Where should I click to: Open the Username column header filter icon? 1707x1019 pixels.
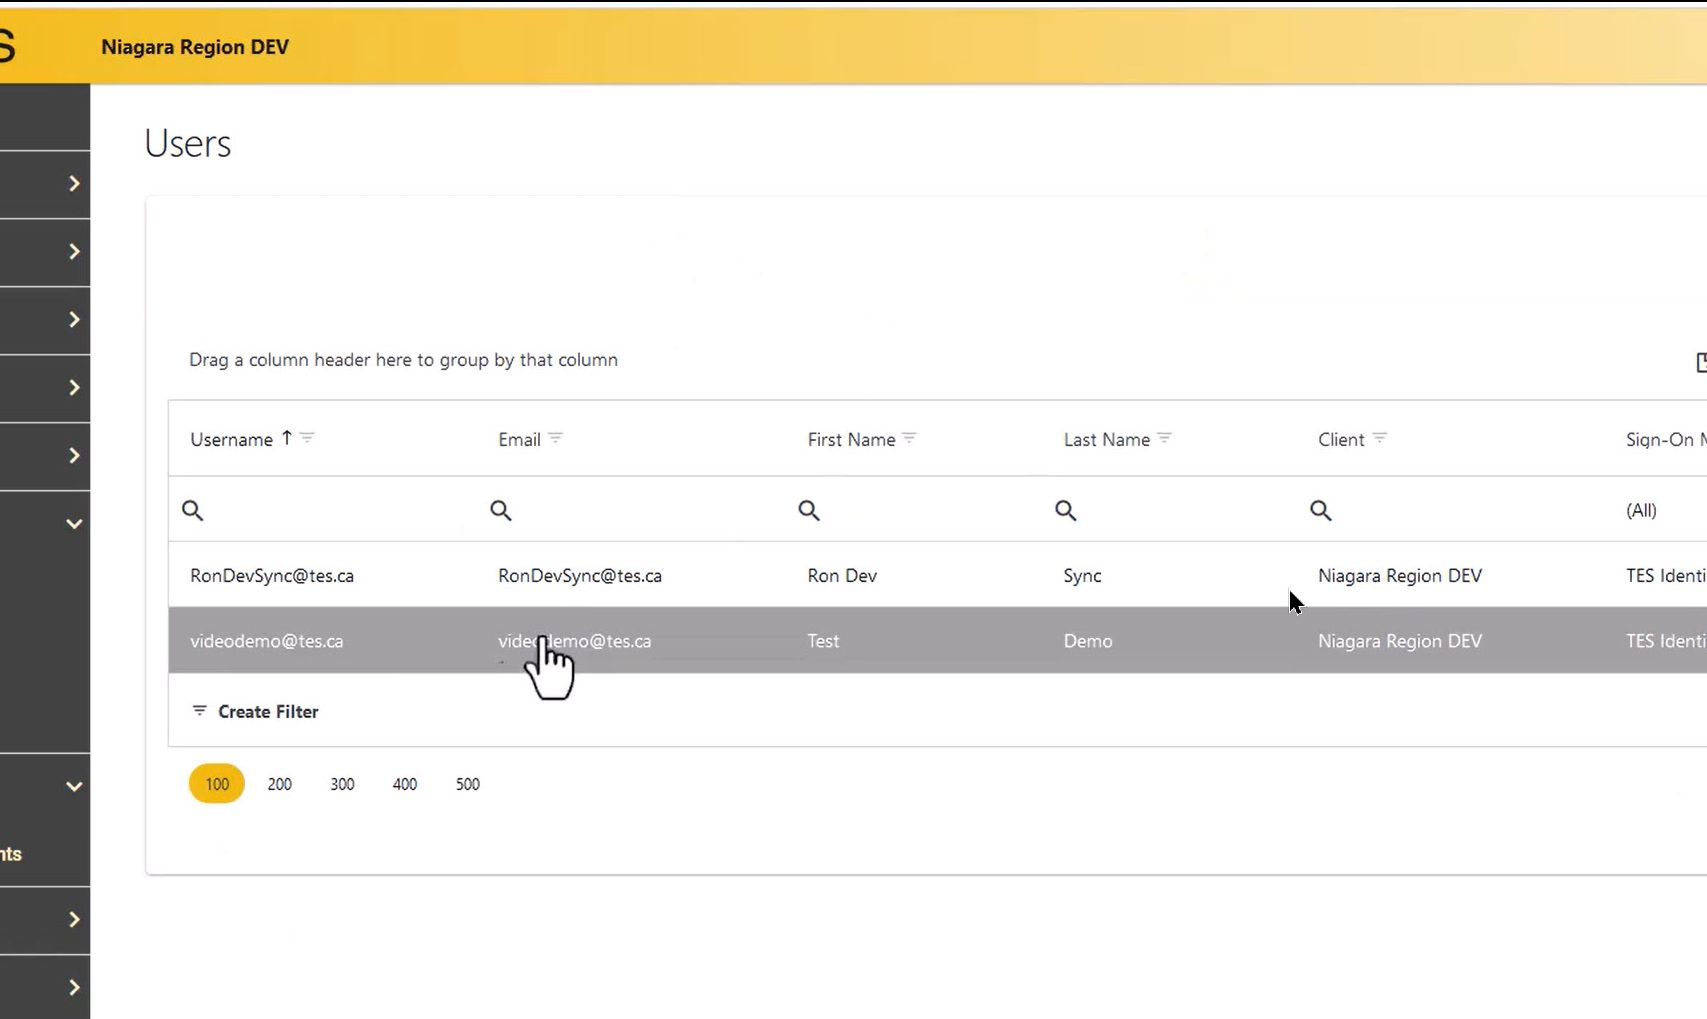point(307,438)
